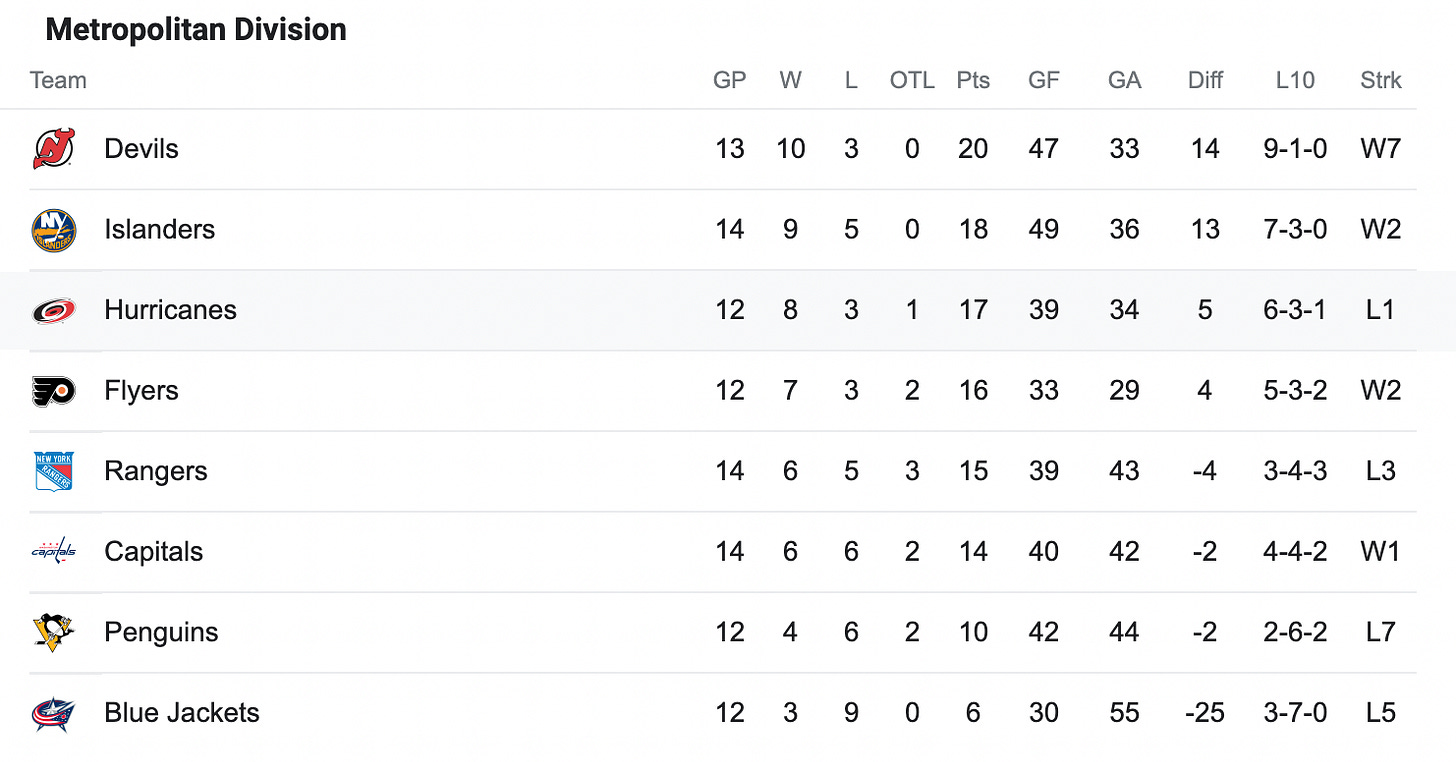Click the Islanders team logo
The image size is (1456, 762).
point(53,230)
